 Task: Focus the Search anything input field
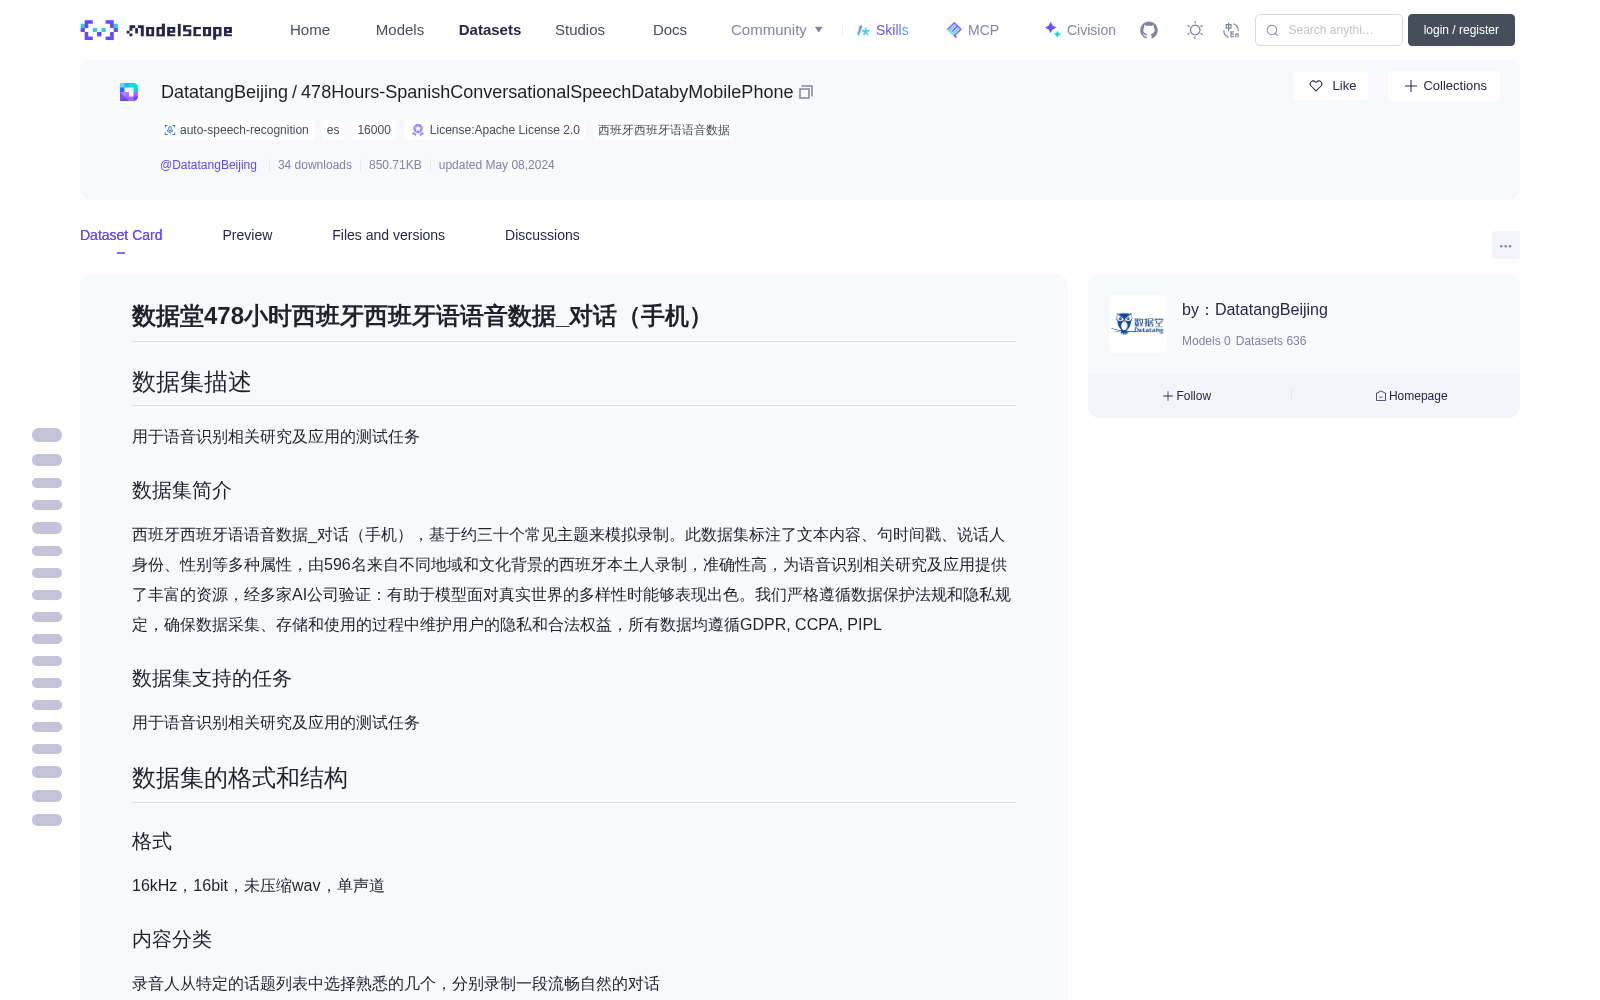[1329, 30]
